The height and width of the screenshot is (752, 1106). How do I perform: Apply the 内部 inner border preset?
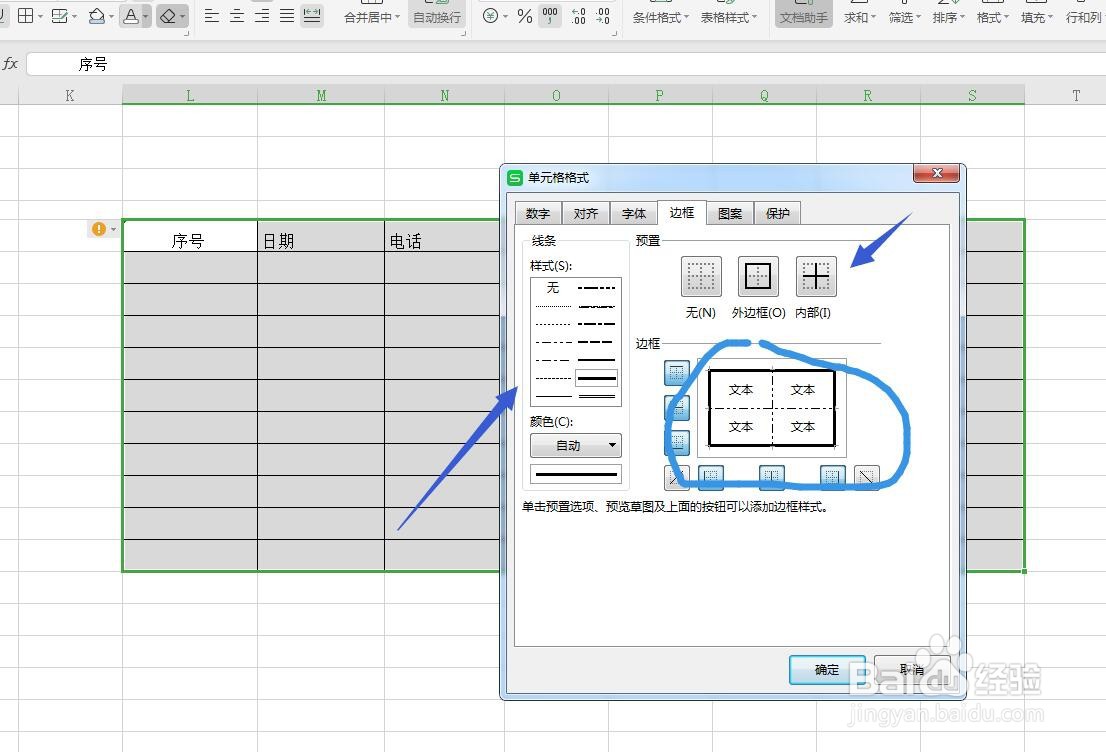(x=815, y=276)
